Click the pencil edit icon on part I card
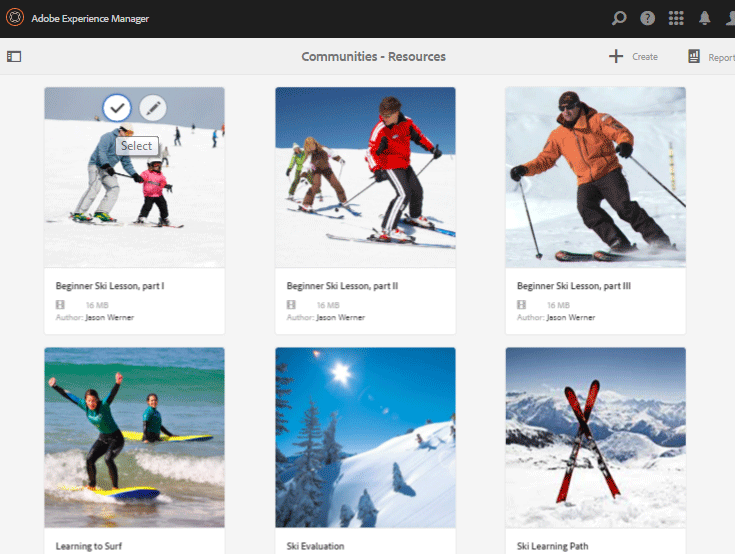 tap(153, 108)
